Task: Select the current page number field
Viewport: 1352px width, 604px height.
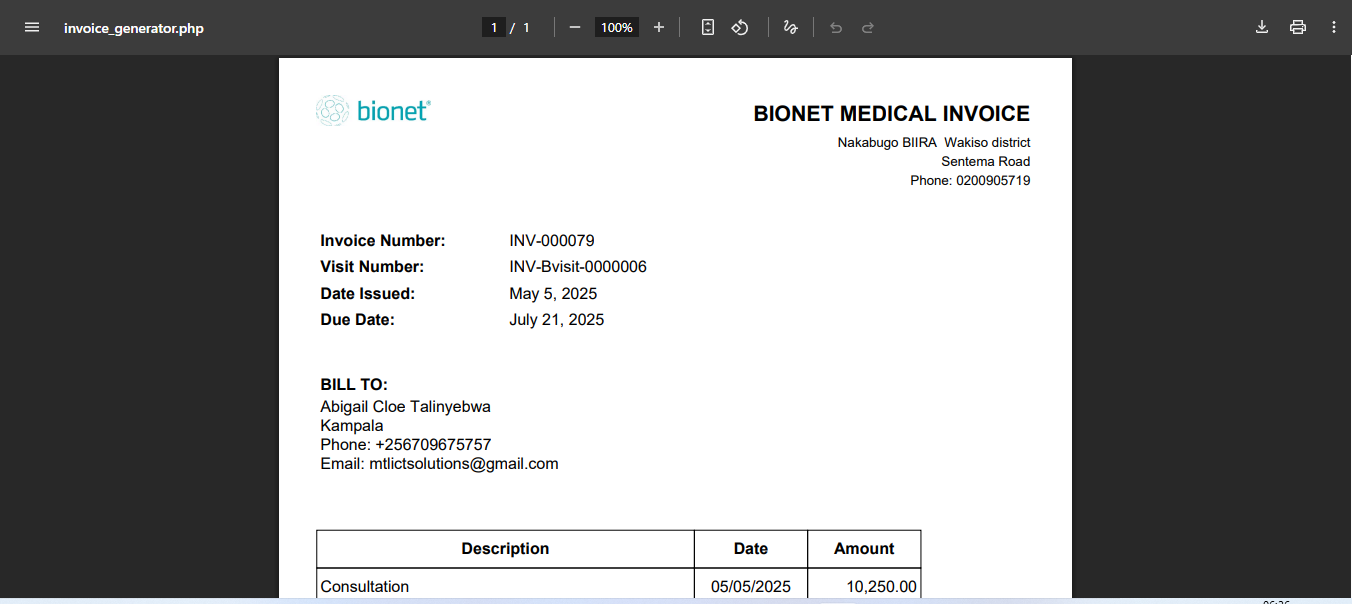Action: [493, 27]
